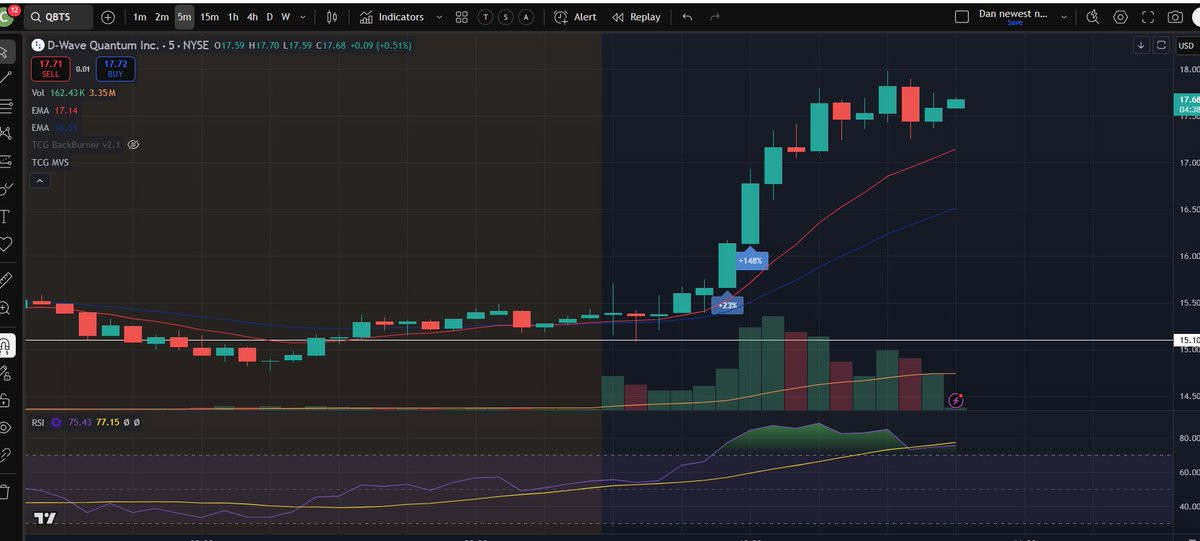Switch to the 2m timeframe
1200x541 pixels.
click(x=161, y=17)
